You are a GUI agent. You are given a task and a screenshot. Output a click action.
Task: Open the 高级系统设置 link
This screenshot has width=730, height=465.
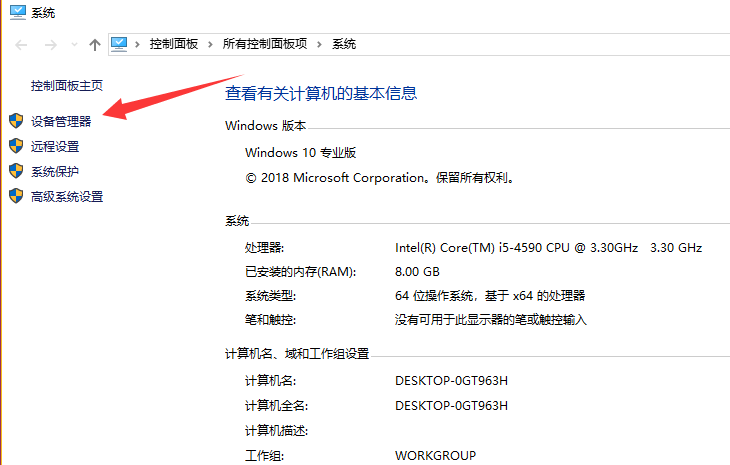click(67, 197)
